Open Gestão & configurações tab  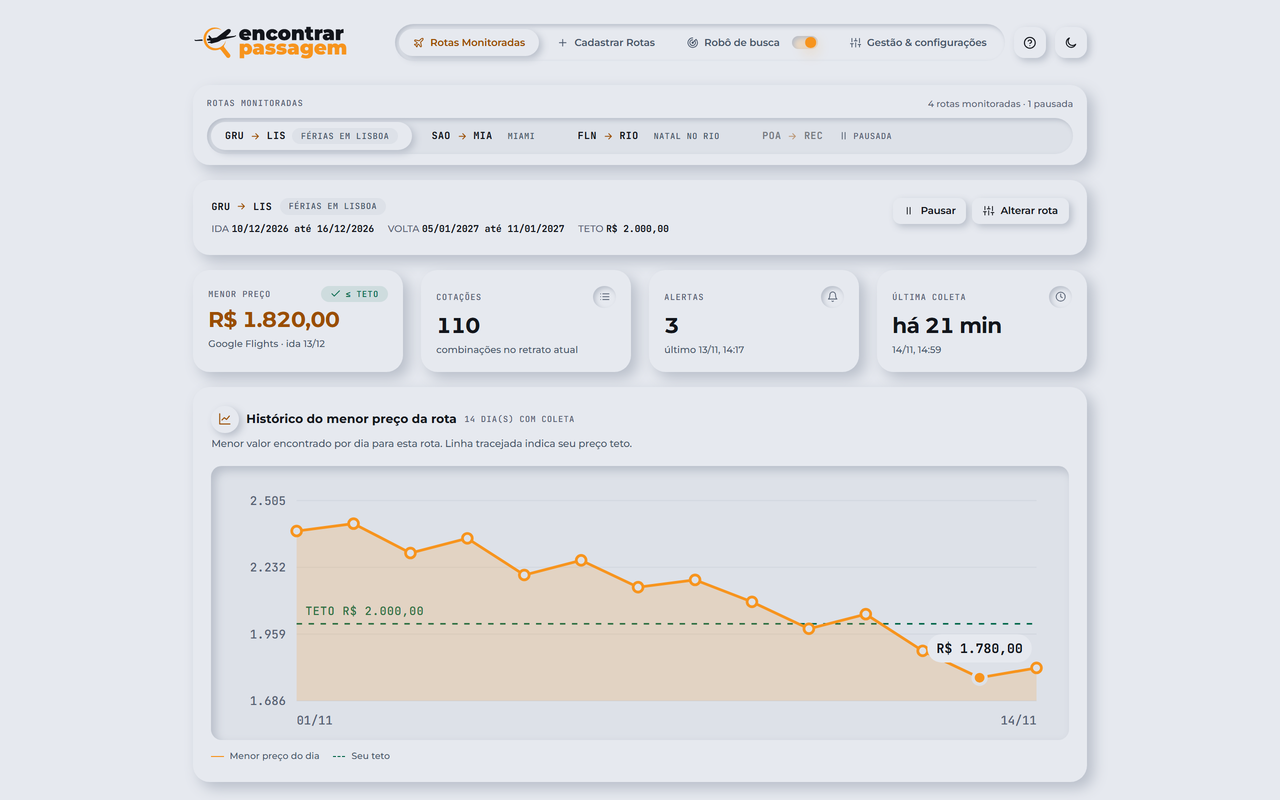(x=918, y=43)
